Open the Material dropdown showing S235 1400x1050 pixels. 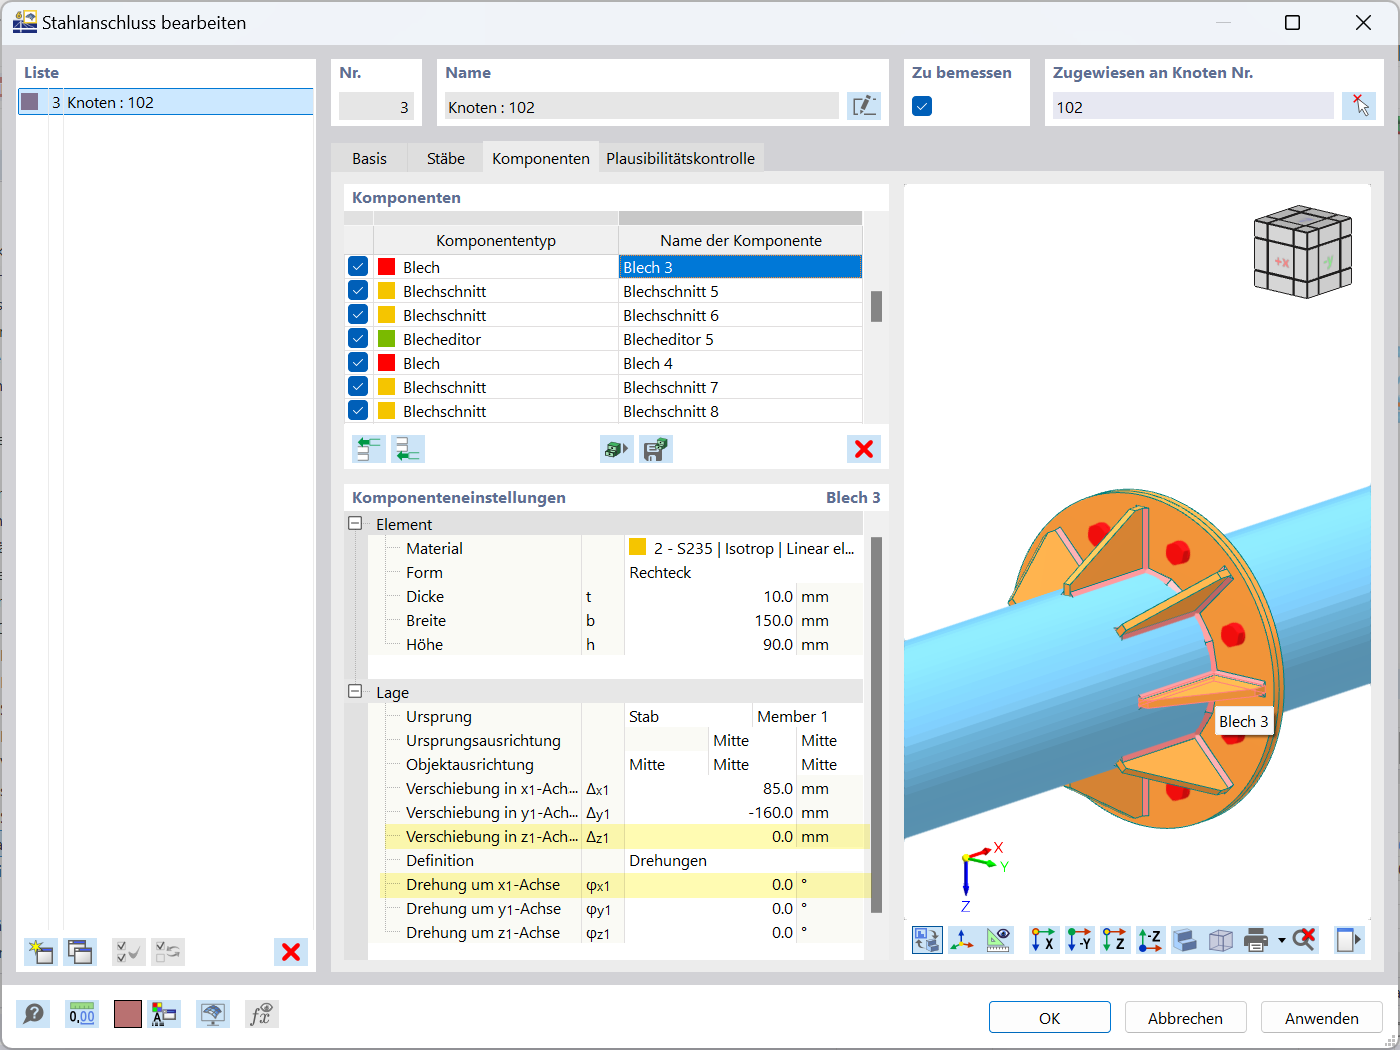pyautogui.click(x=743, y=548)
